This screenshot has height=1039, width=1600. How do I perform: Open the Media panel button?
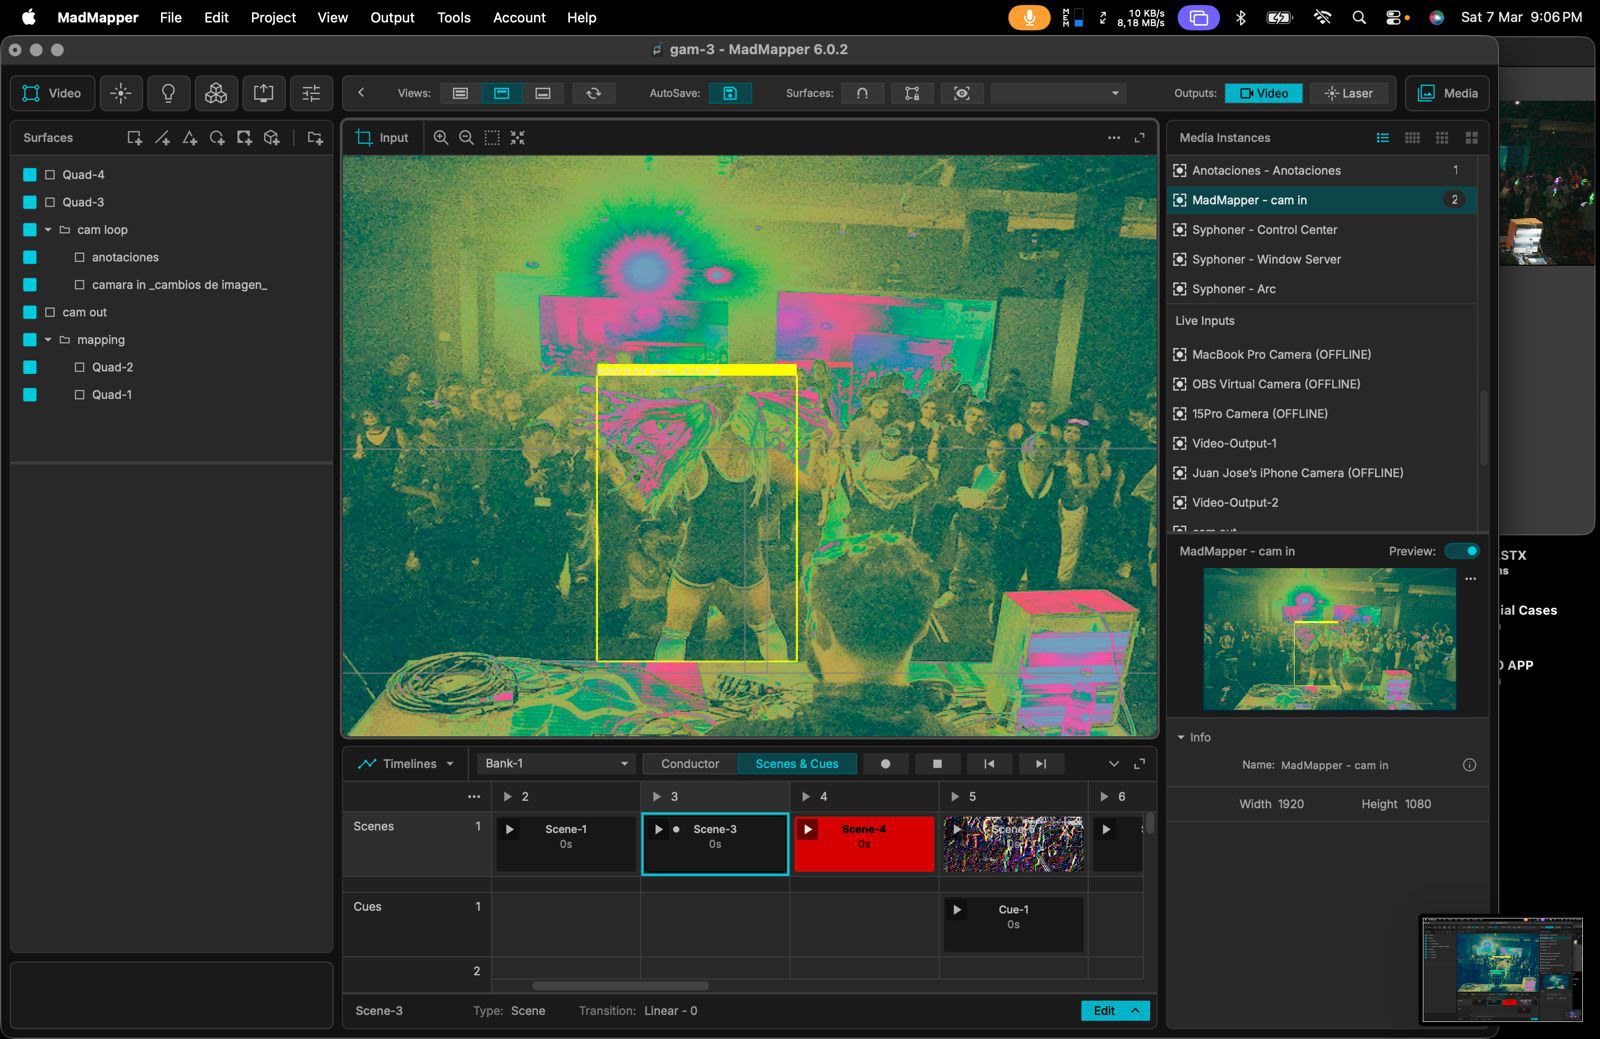(x=1447, y=93)
